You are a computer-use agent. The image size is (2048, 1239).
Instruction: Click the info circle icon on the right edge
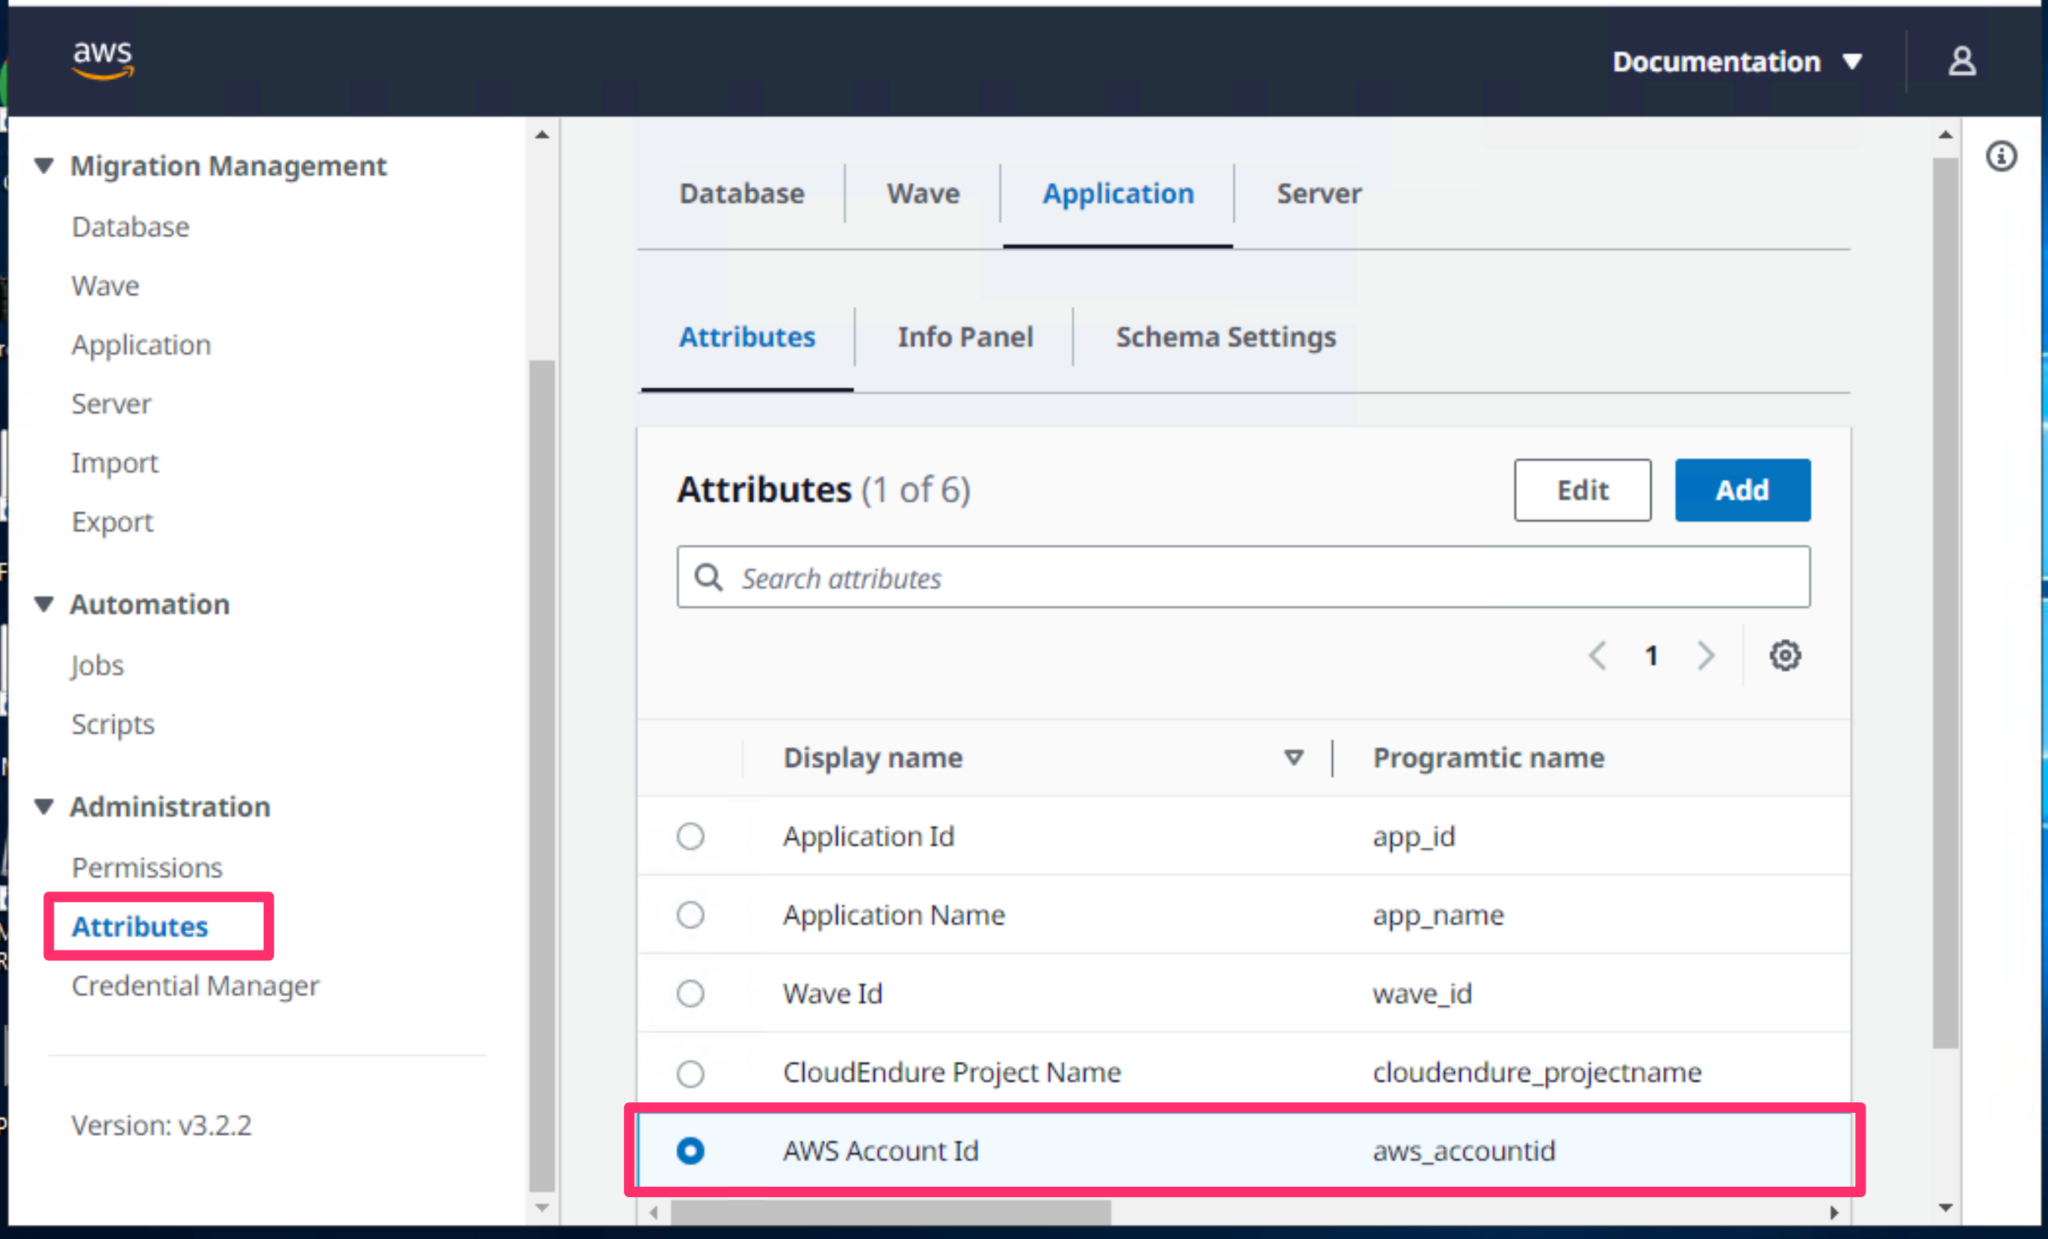tap(2001, 156)
